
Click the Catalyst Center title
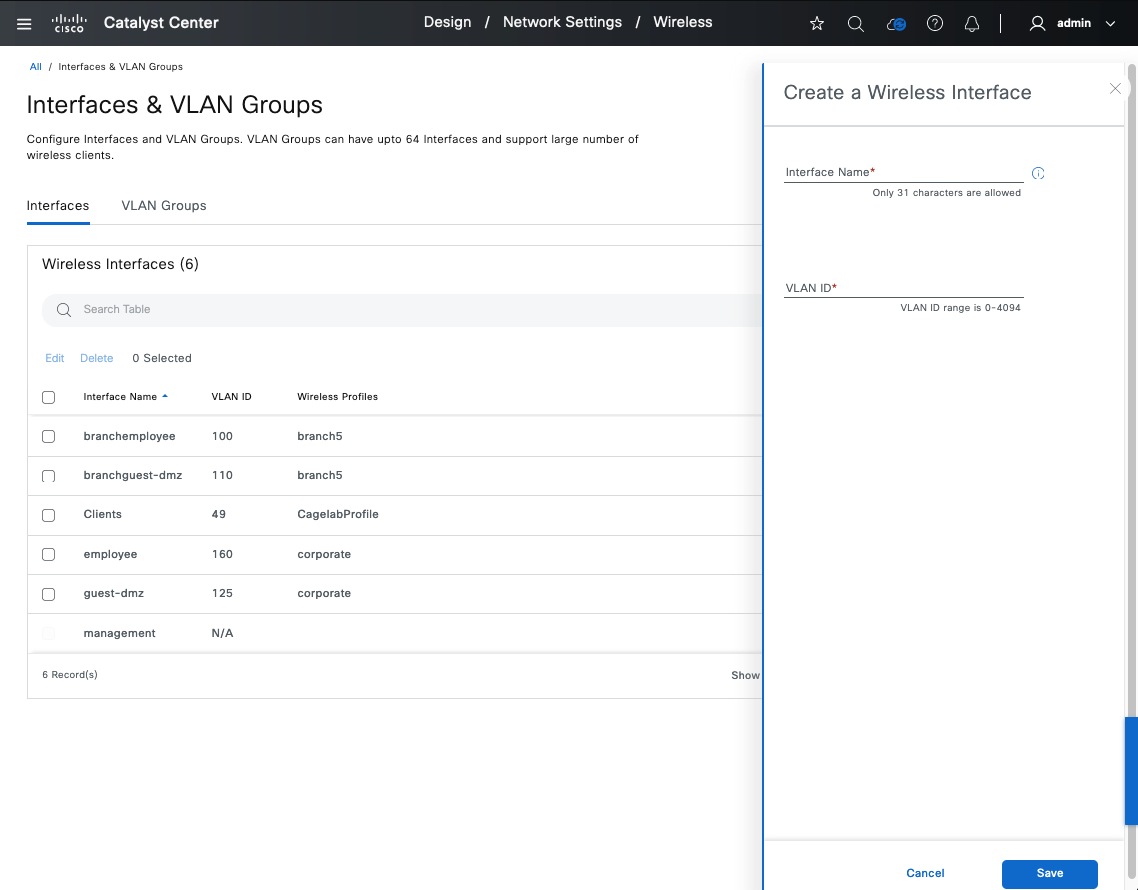click(161, 23)
